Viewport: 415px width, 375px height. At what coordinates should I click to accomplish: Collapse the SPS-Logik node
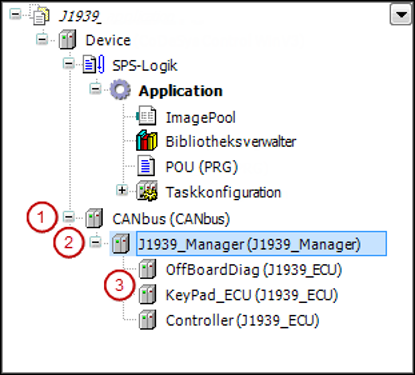(68, 63)
